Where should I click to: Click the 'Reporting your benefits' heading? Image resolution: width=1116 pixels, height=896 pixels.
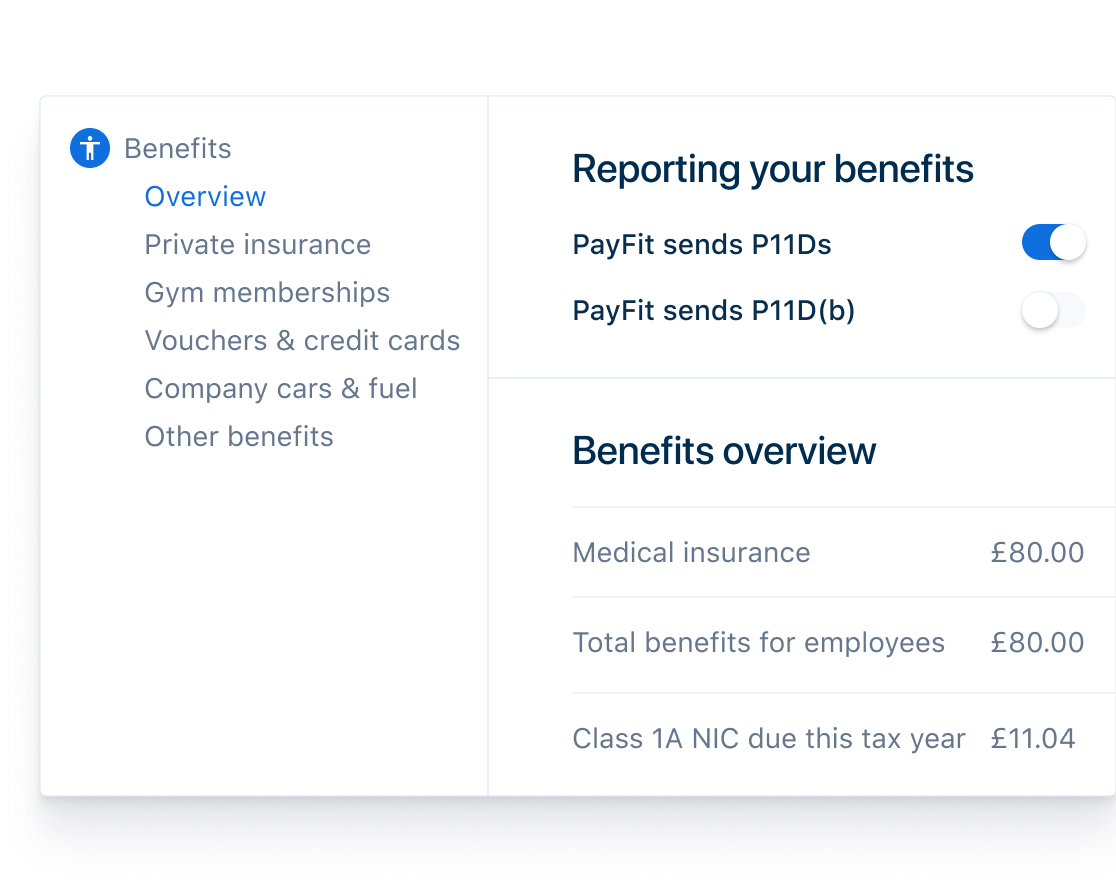click(x=772, y=169)
